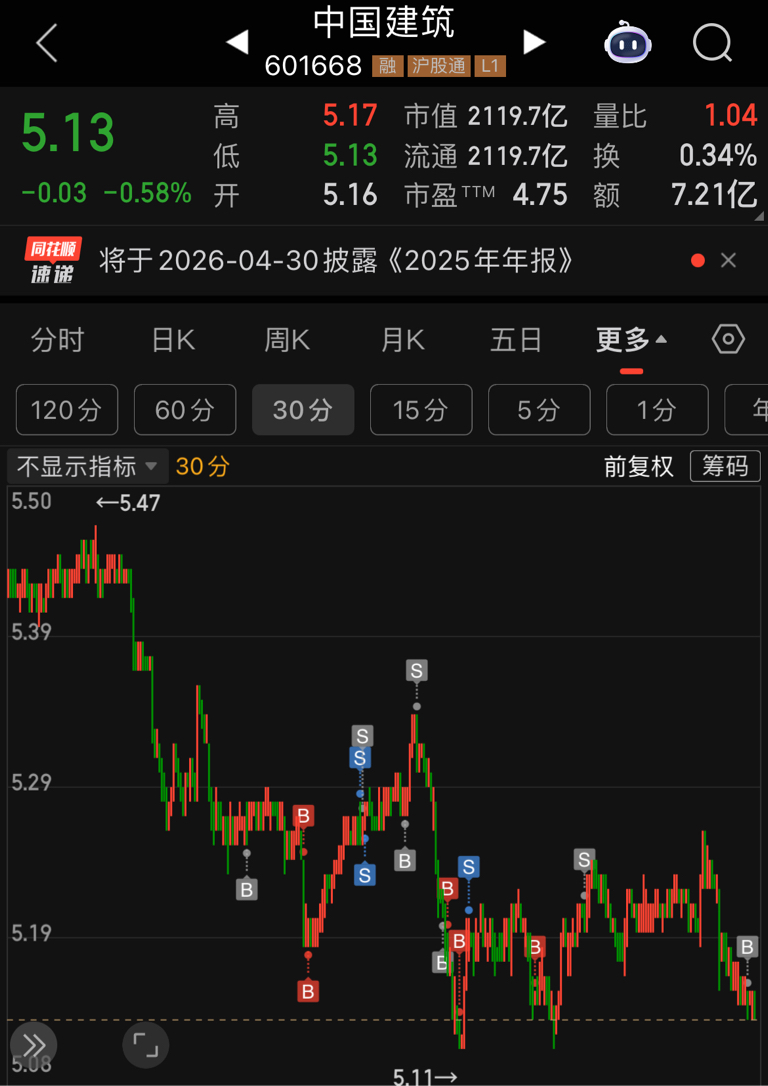Tap the turnover rate 0.34%
This screenshot has width=768, height=1086.
point(718,156)
